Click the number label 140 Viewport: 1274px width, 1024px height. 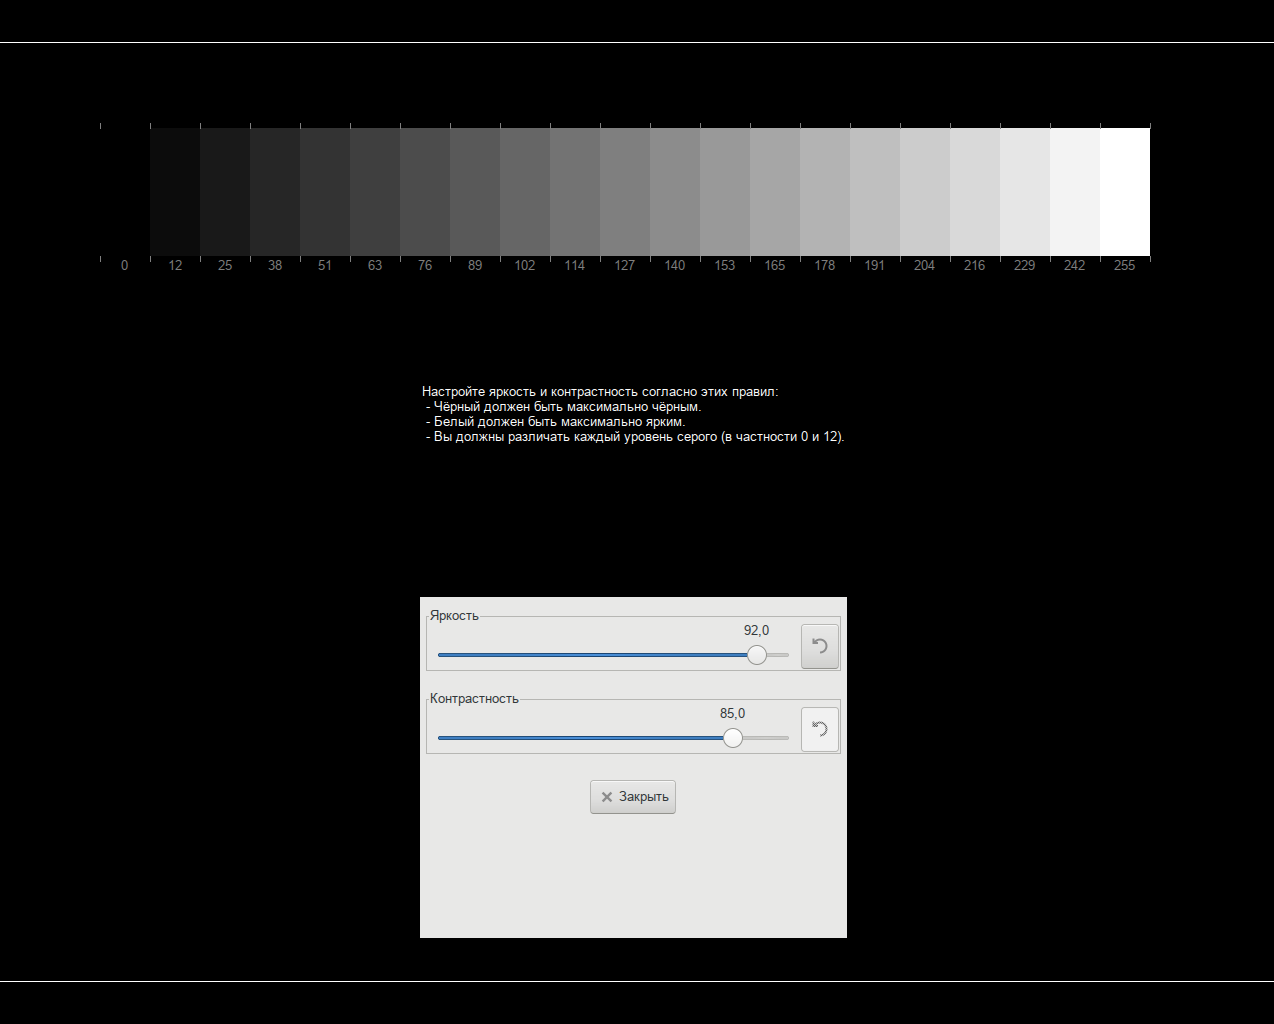675,266
